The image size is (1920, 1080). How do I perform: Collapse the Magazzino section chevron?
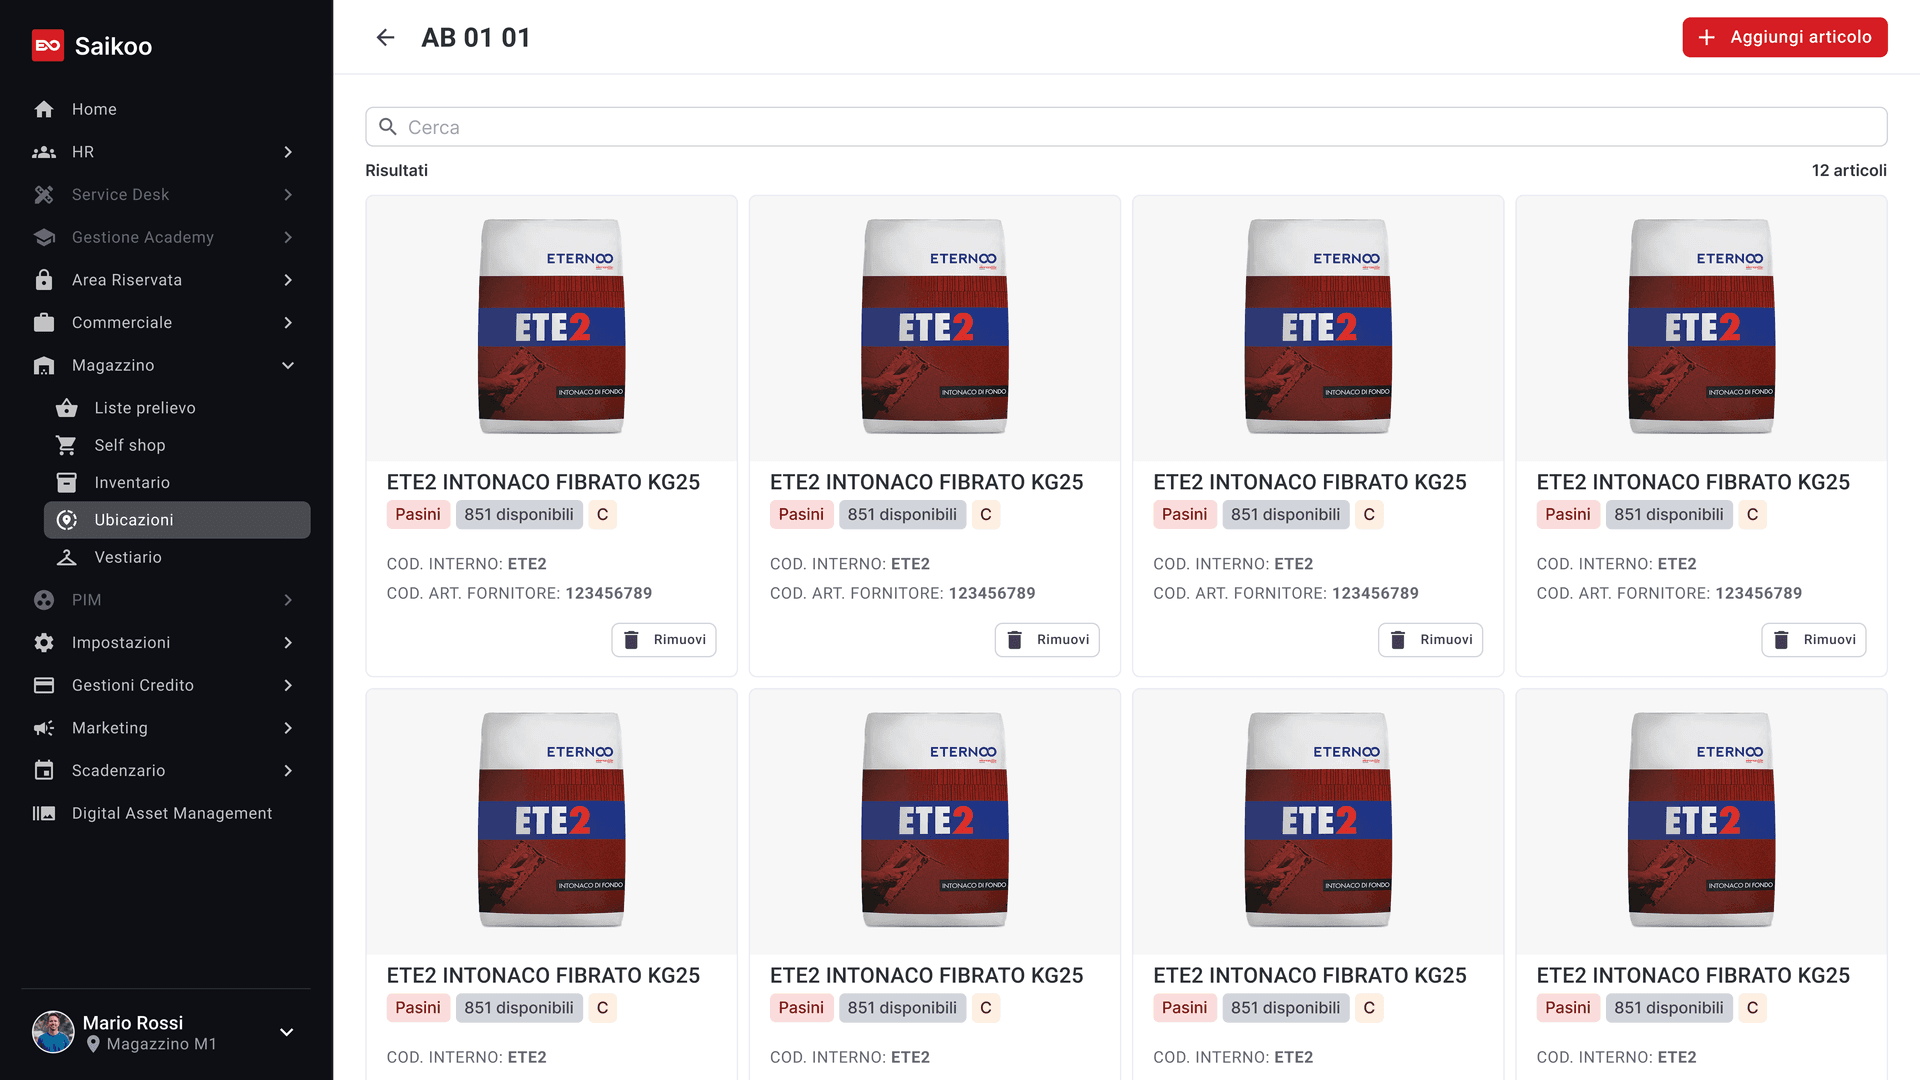pyautogui.click(x=288, y=366)
